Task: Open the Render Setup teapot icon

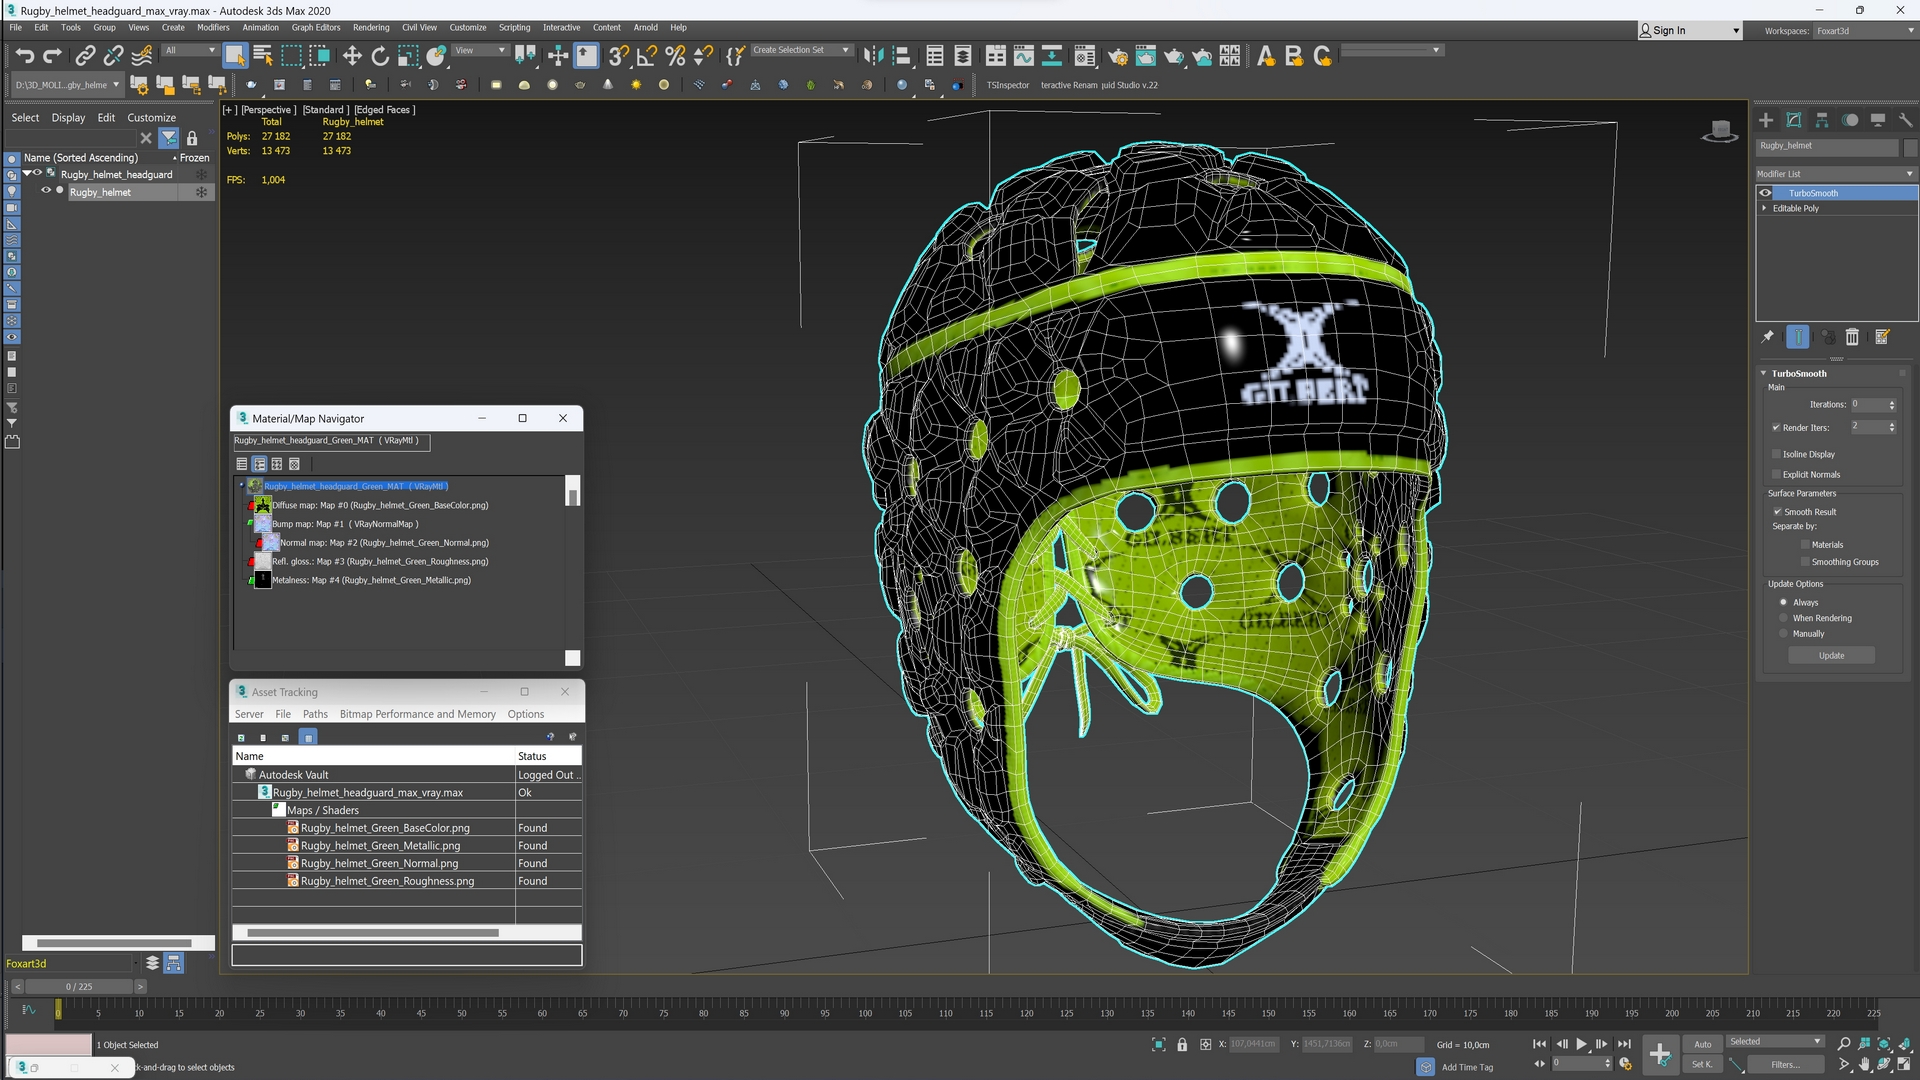Action: click(1118, 56)
